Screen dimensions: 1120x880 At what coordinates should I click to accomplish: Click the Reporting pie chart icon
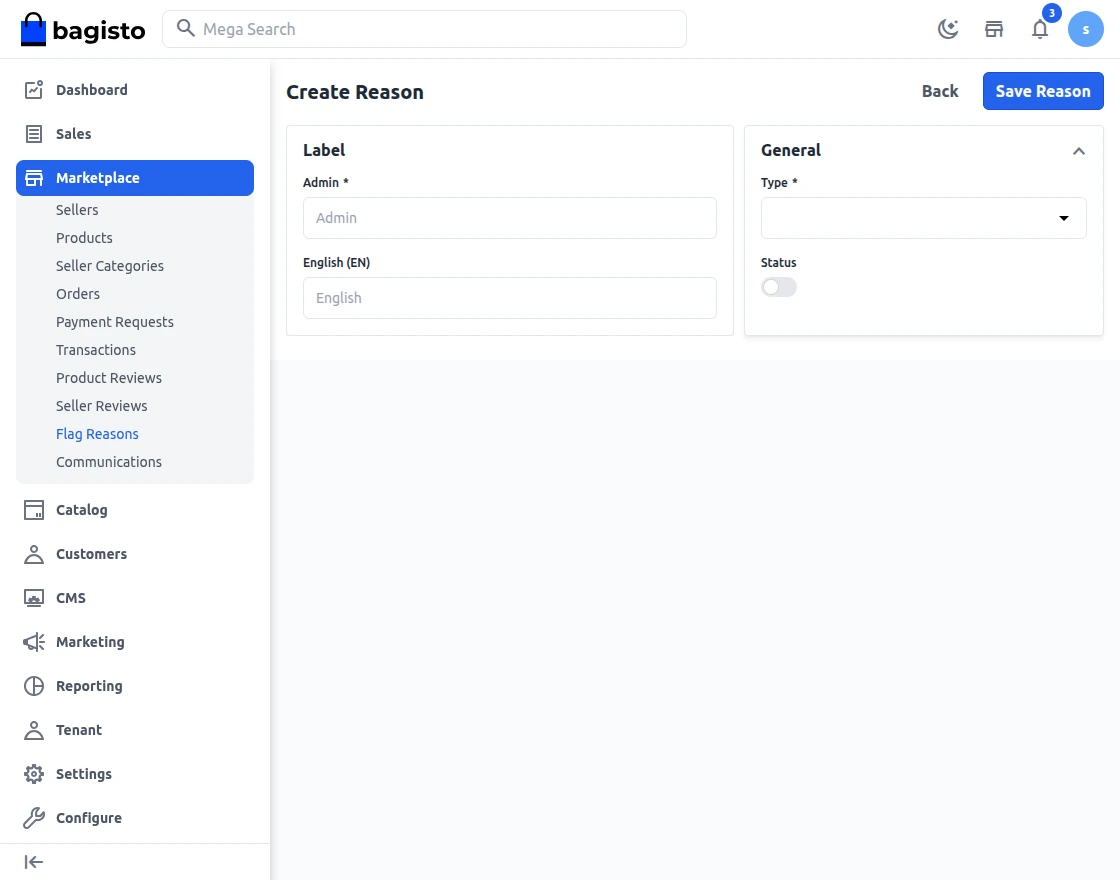click(x=34, y=686)
